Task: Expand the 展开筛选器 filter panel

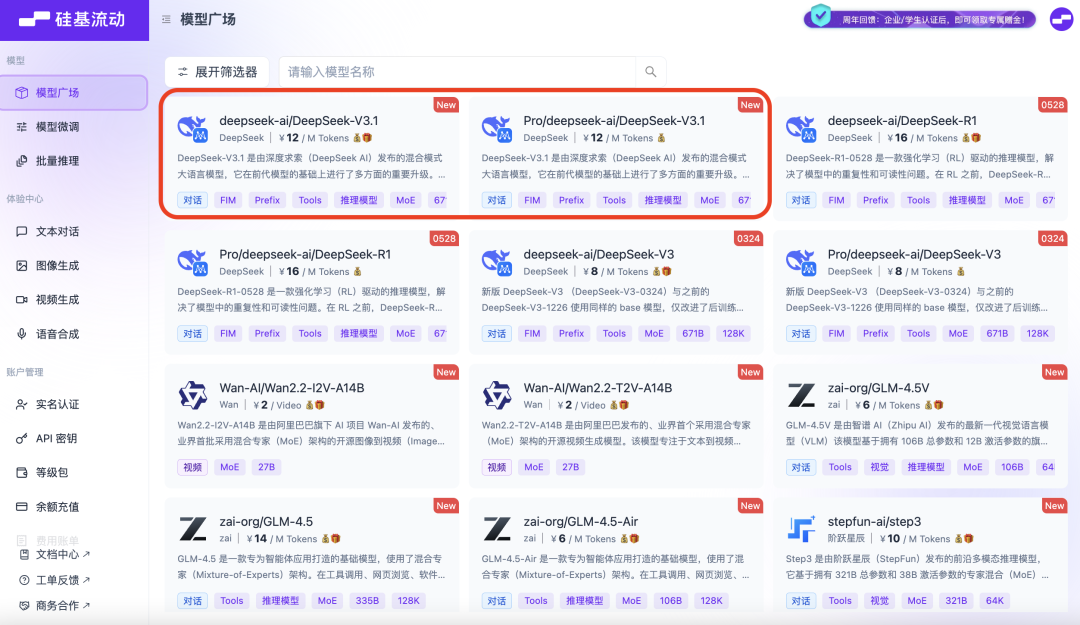Action: [x=215, y=72]
